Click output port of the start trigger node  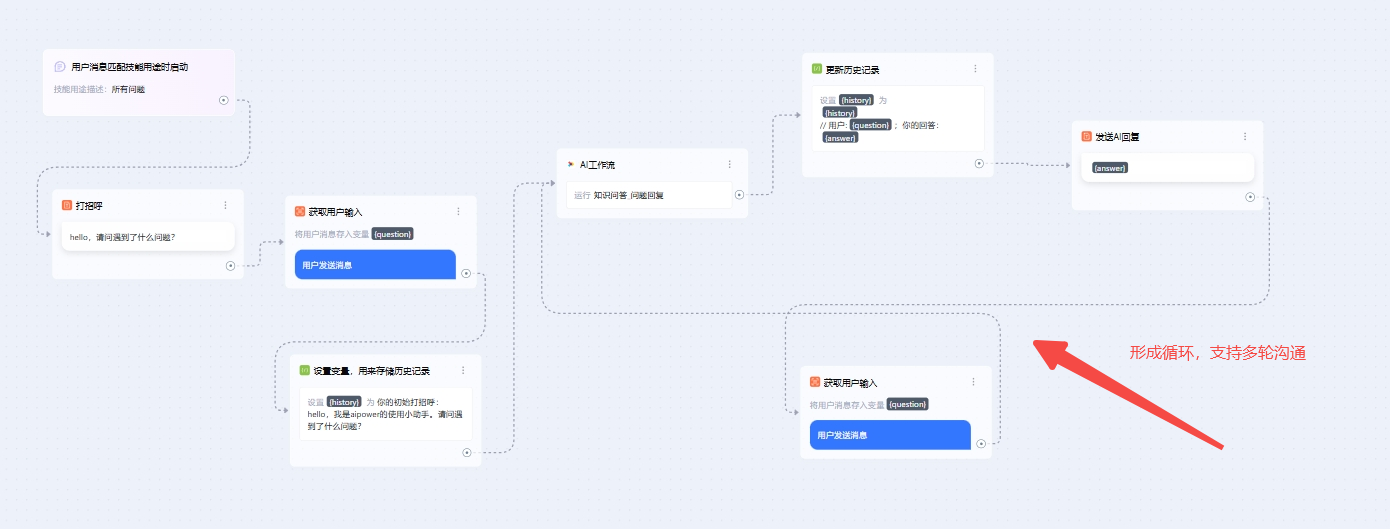pos(223,100)
